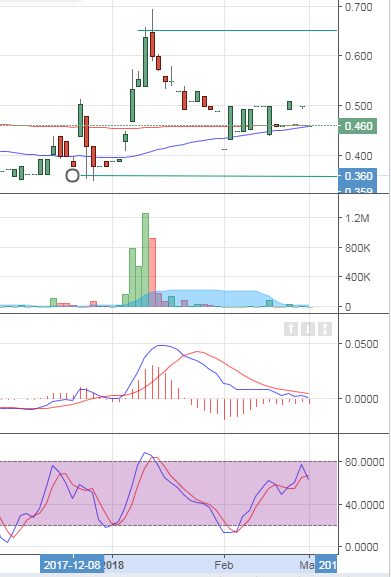Maximize MACD pane with double-arrow icon

pyautogui.click(x=325, y=329)
